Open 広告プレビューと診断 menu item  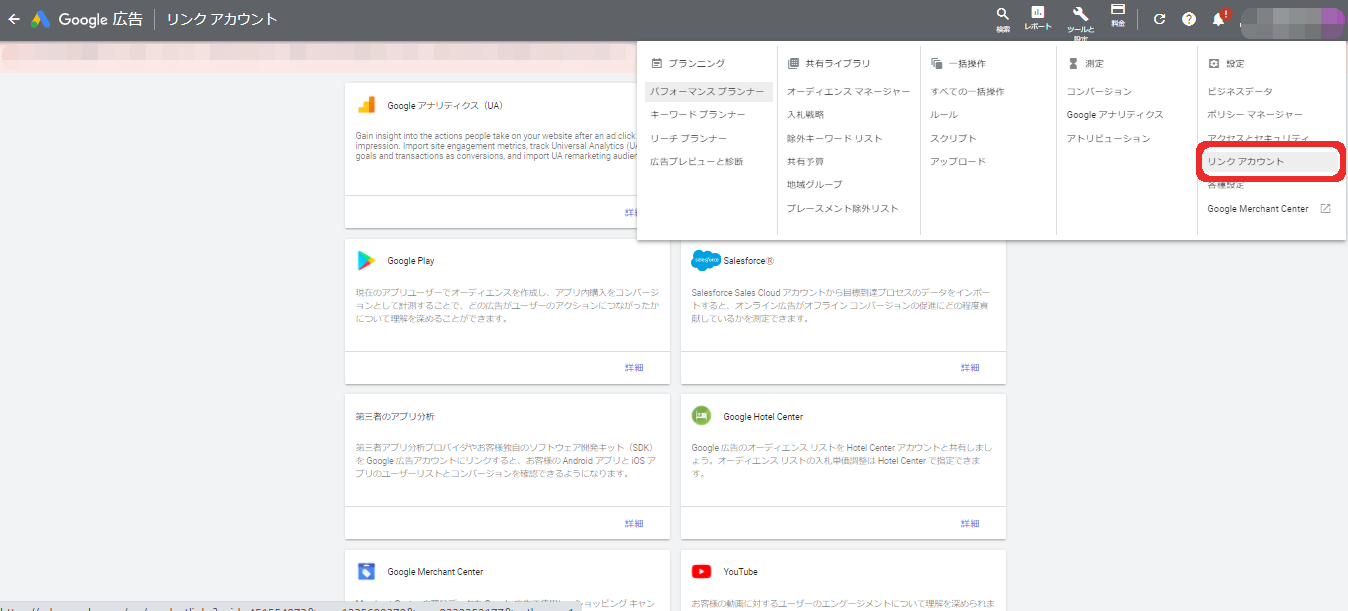pos(697,161)
